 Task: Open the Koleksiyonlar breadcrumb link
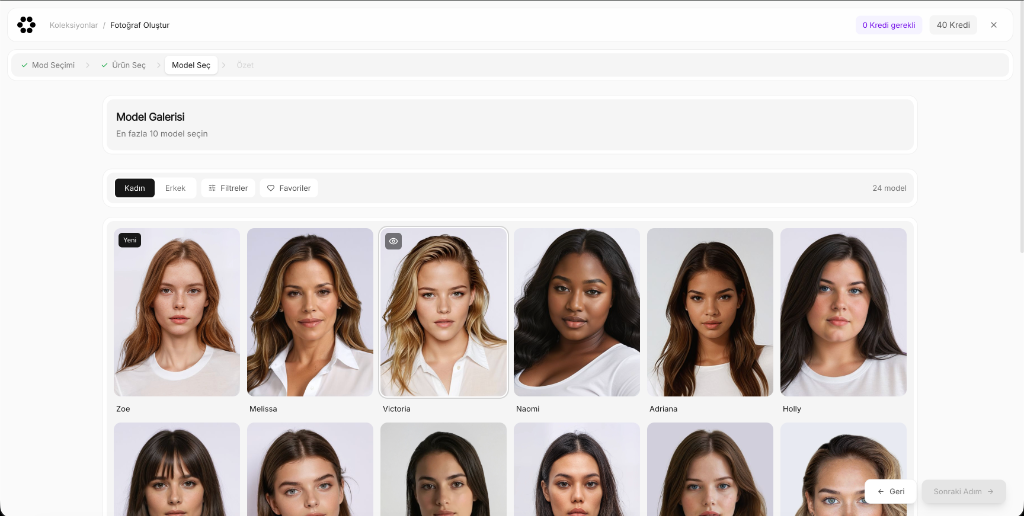tap(73, 25)
